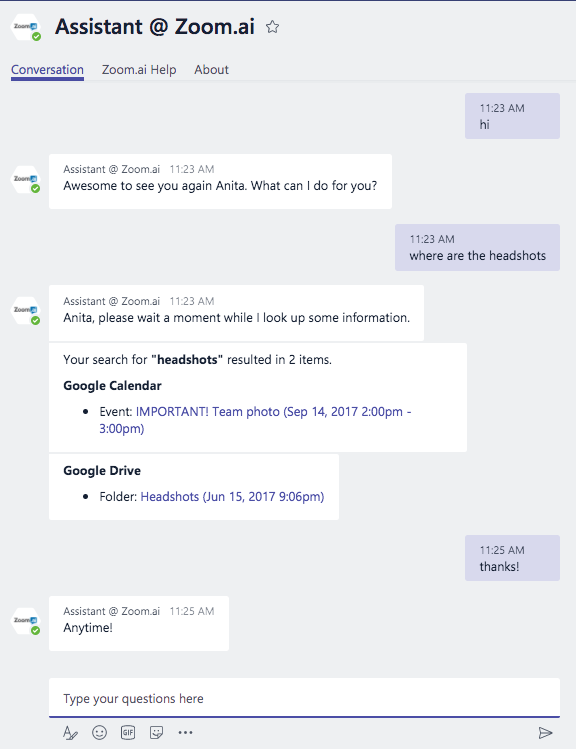Send the message with the arrow icon
Viewport: 576px width, 749px height.
[545, 732]
